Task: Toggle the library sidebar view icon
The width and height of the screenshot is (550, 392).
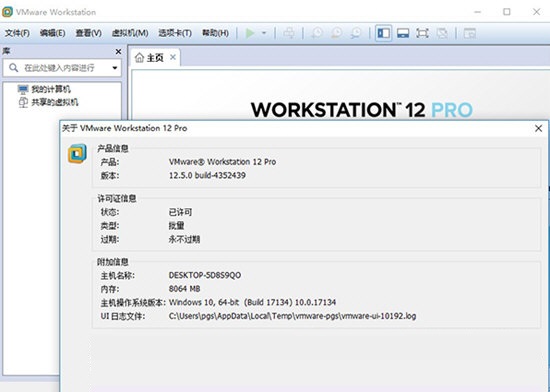Action: [x=383, y=33]
